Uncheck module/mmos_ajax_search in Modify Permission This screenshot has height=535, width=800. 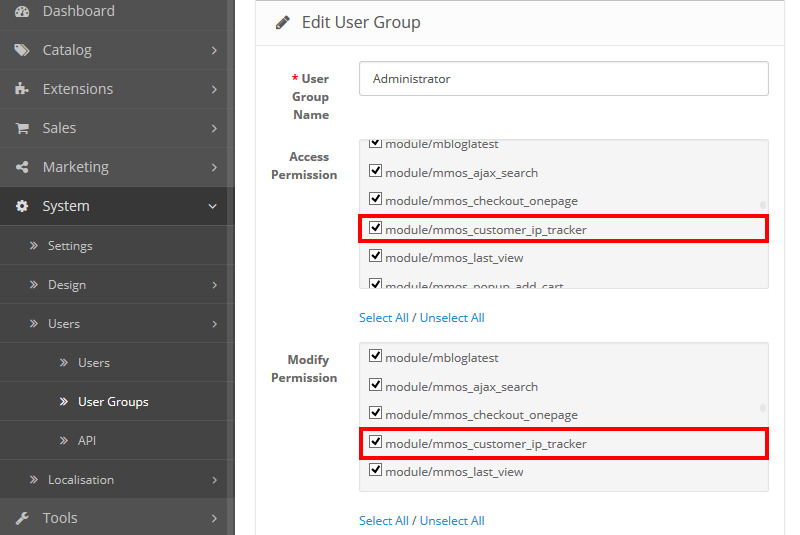click(x=376, y=386)
